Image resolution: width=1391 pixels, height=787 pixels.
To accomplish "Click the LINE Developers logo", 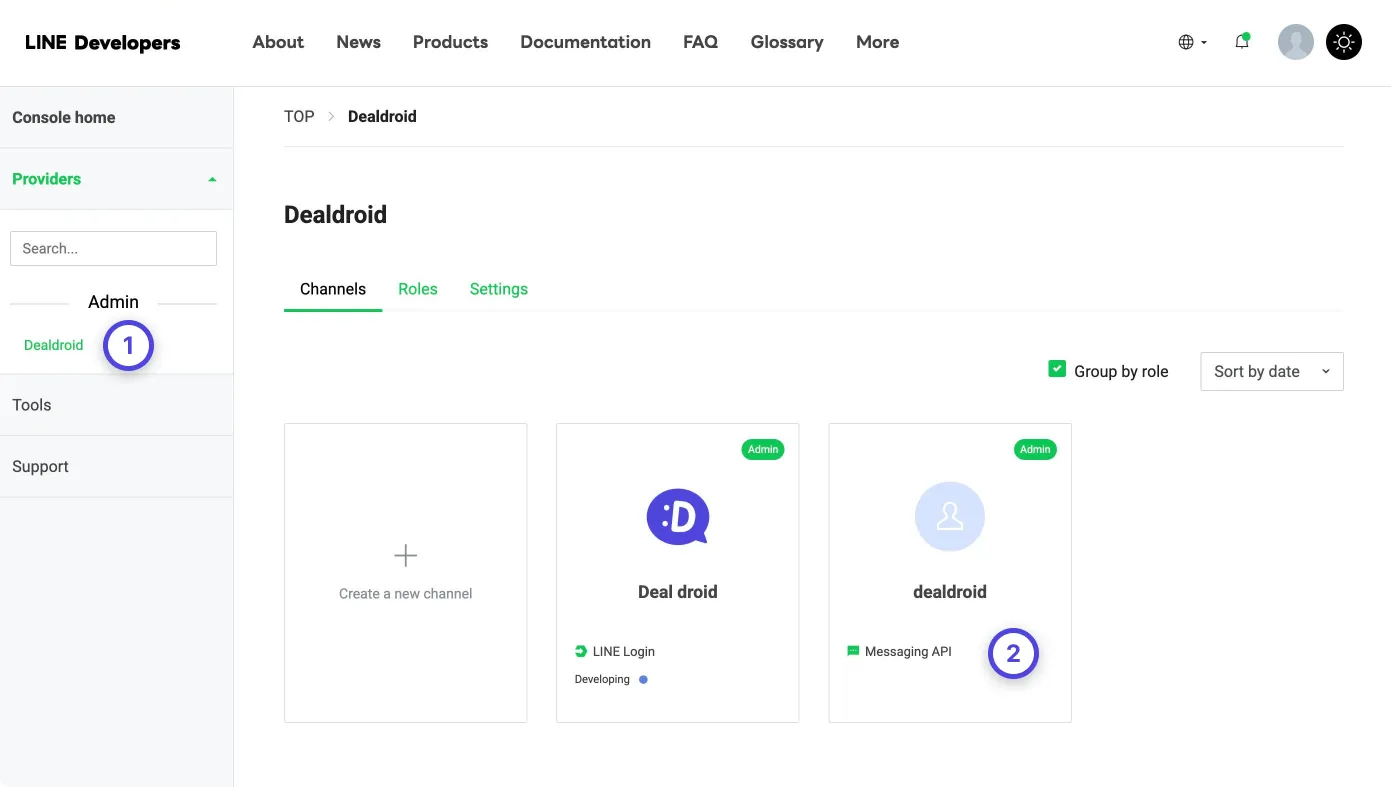I will (x=102, y=42).
